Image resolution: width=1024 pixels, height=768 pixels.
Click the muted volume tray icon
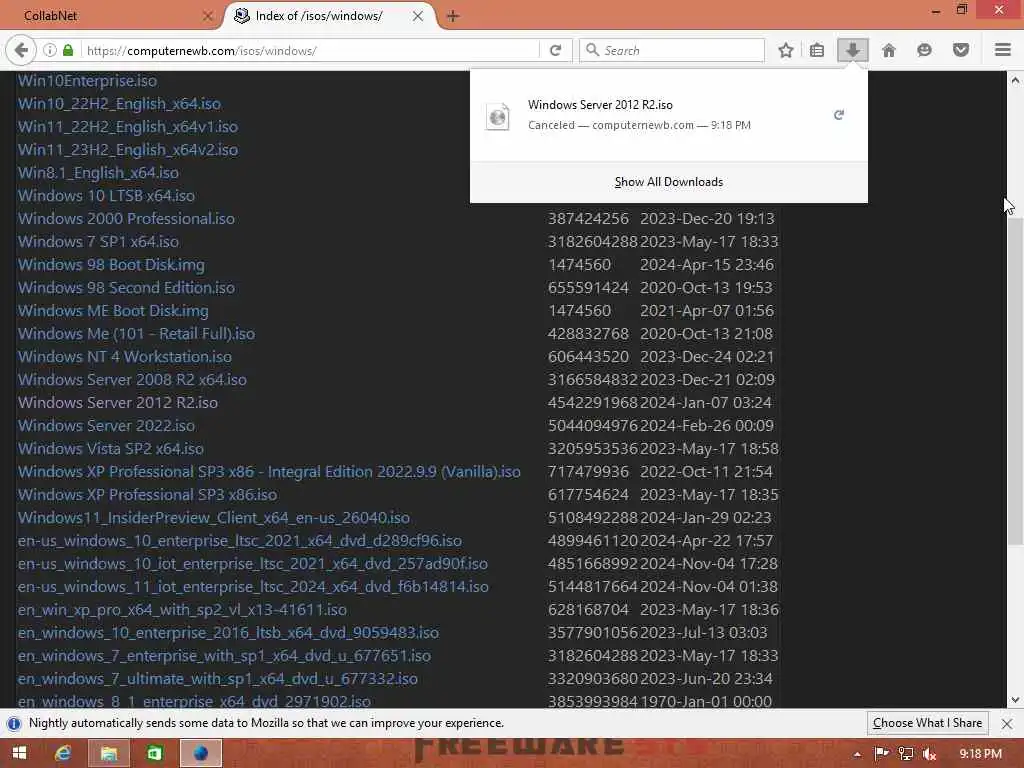pos(929,754)
